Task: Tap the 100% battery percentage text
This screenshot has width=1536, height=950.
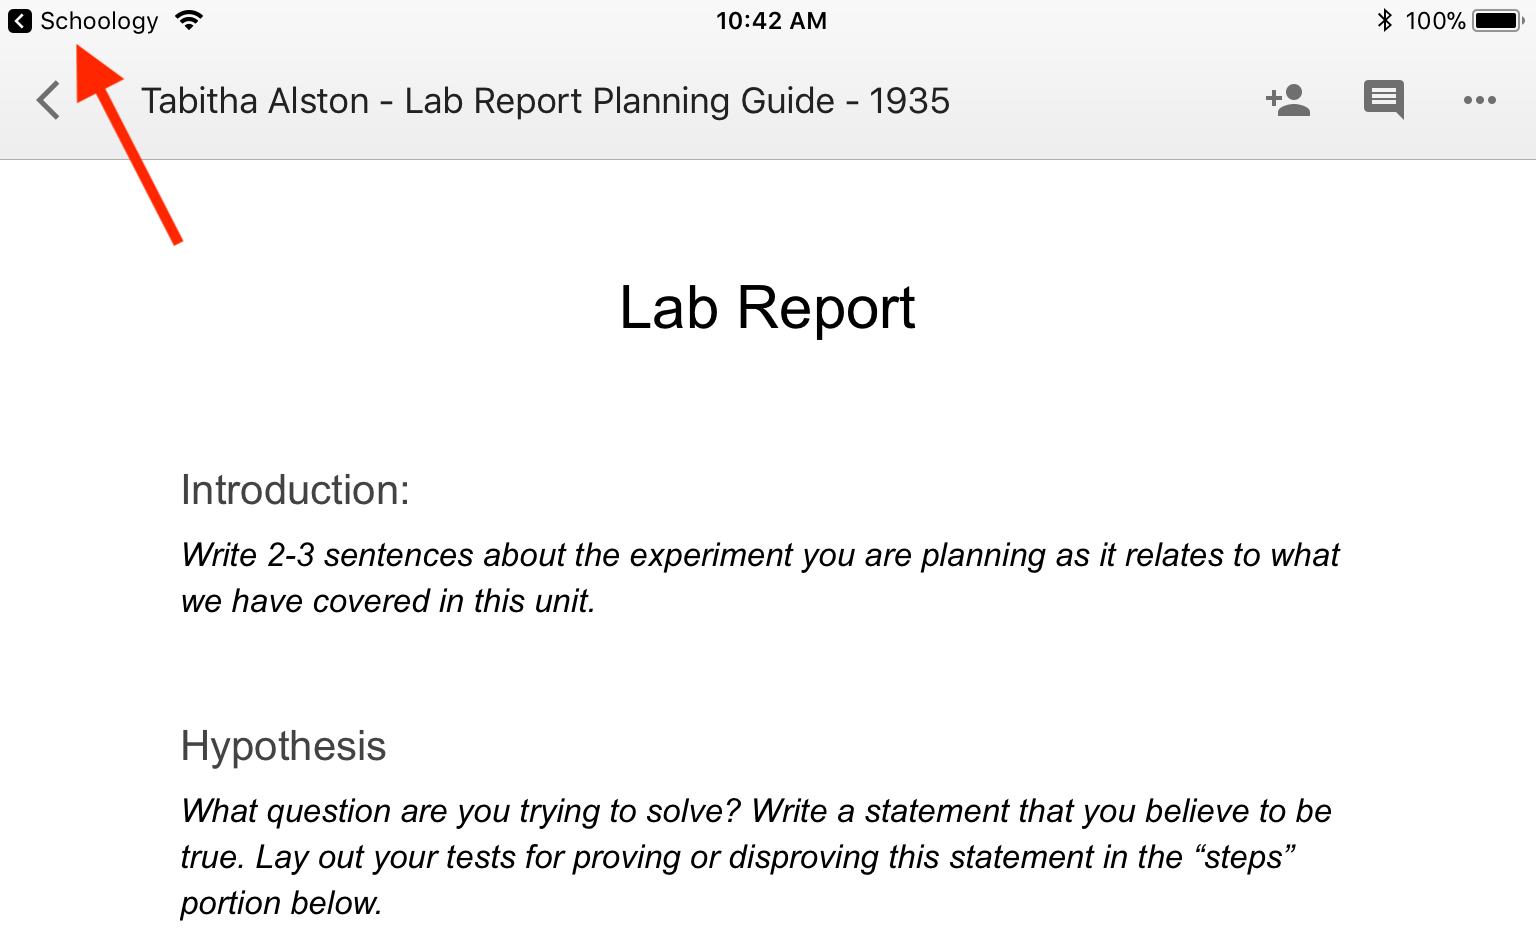Action: coord(1435,21)
